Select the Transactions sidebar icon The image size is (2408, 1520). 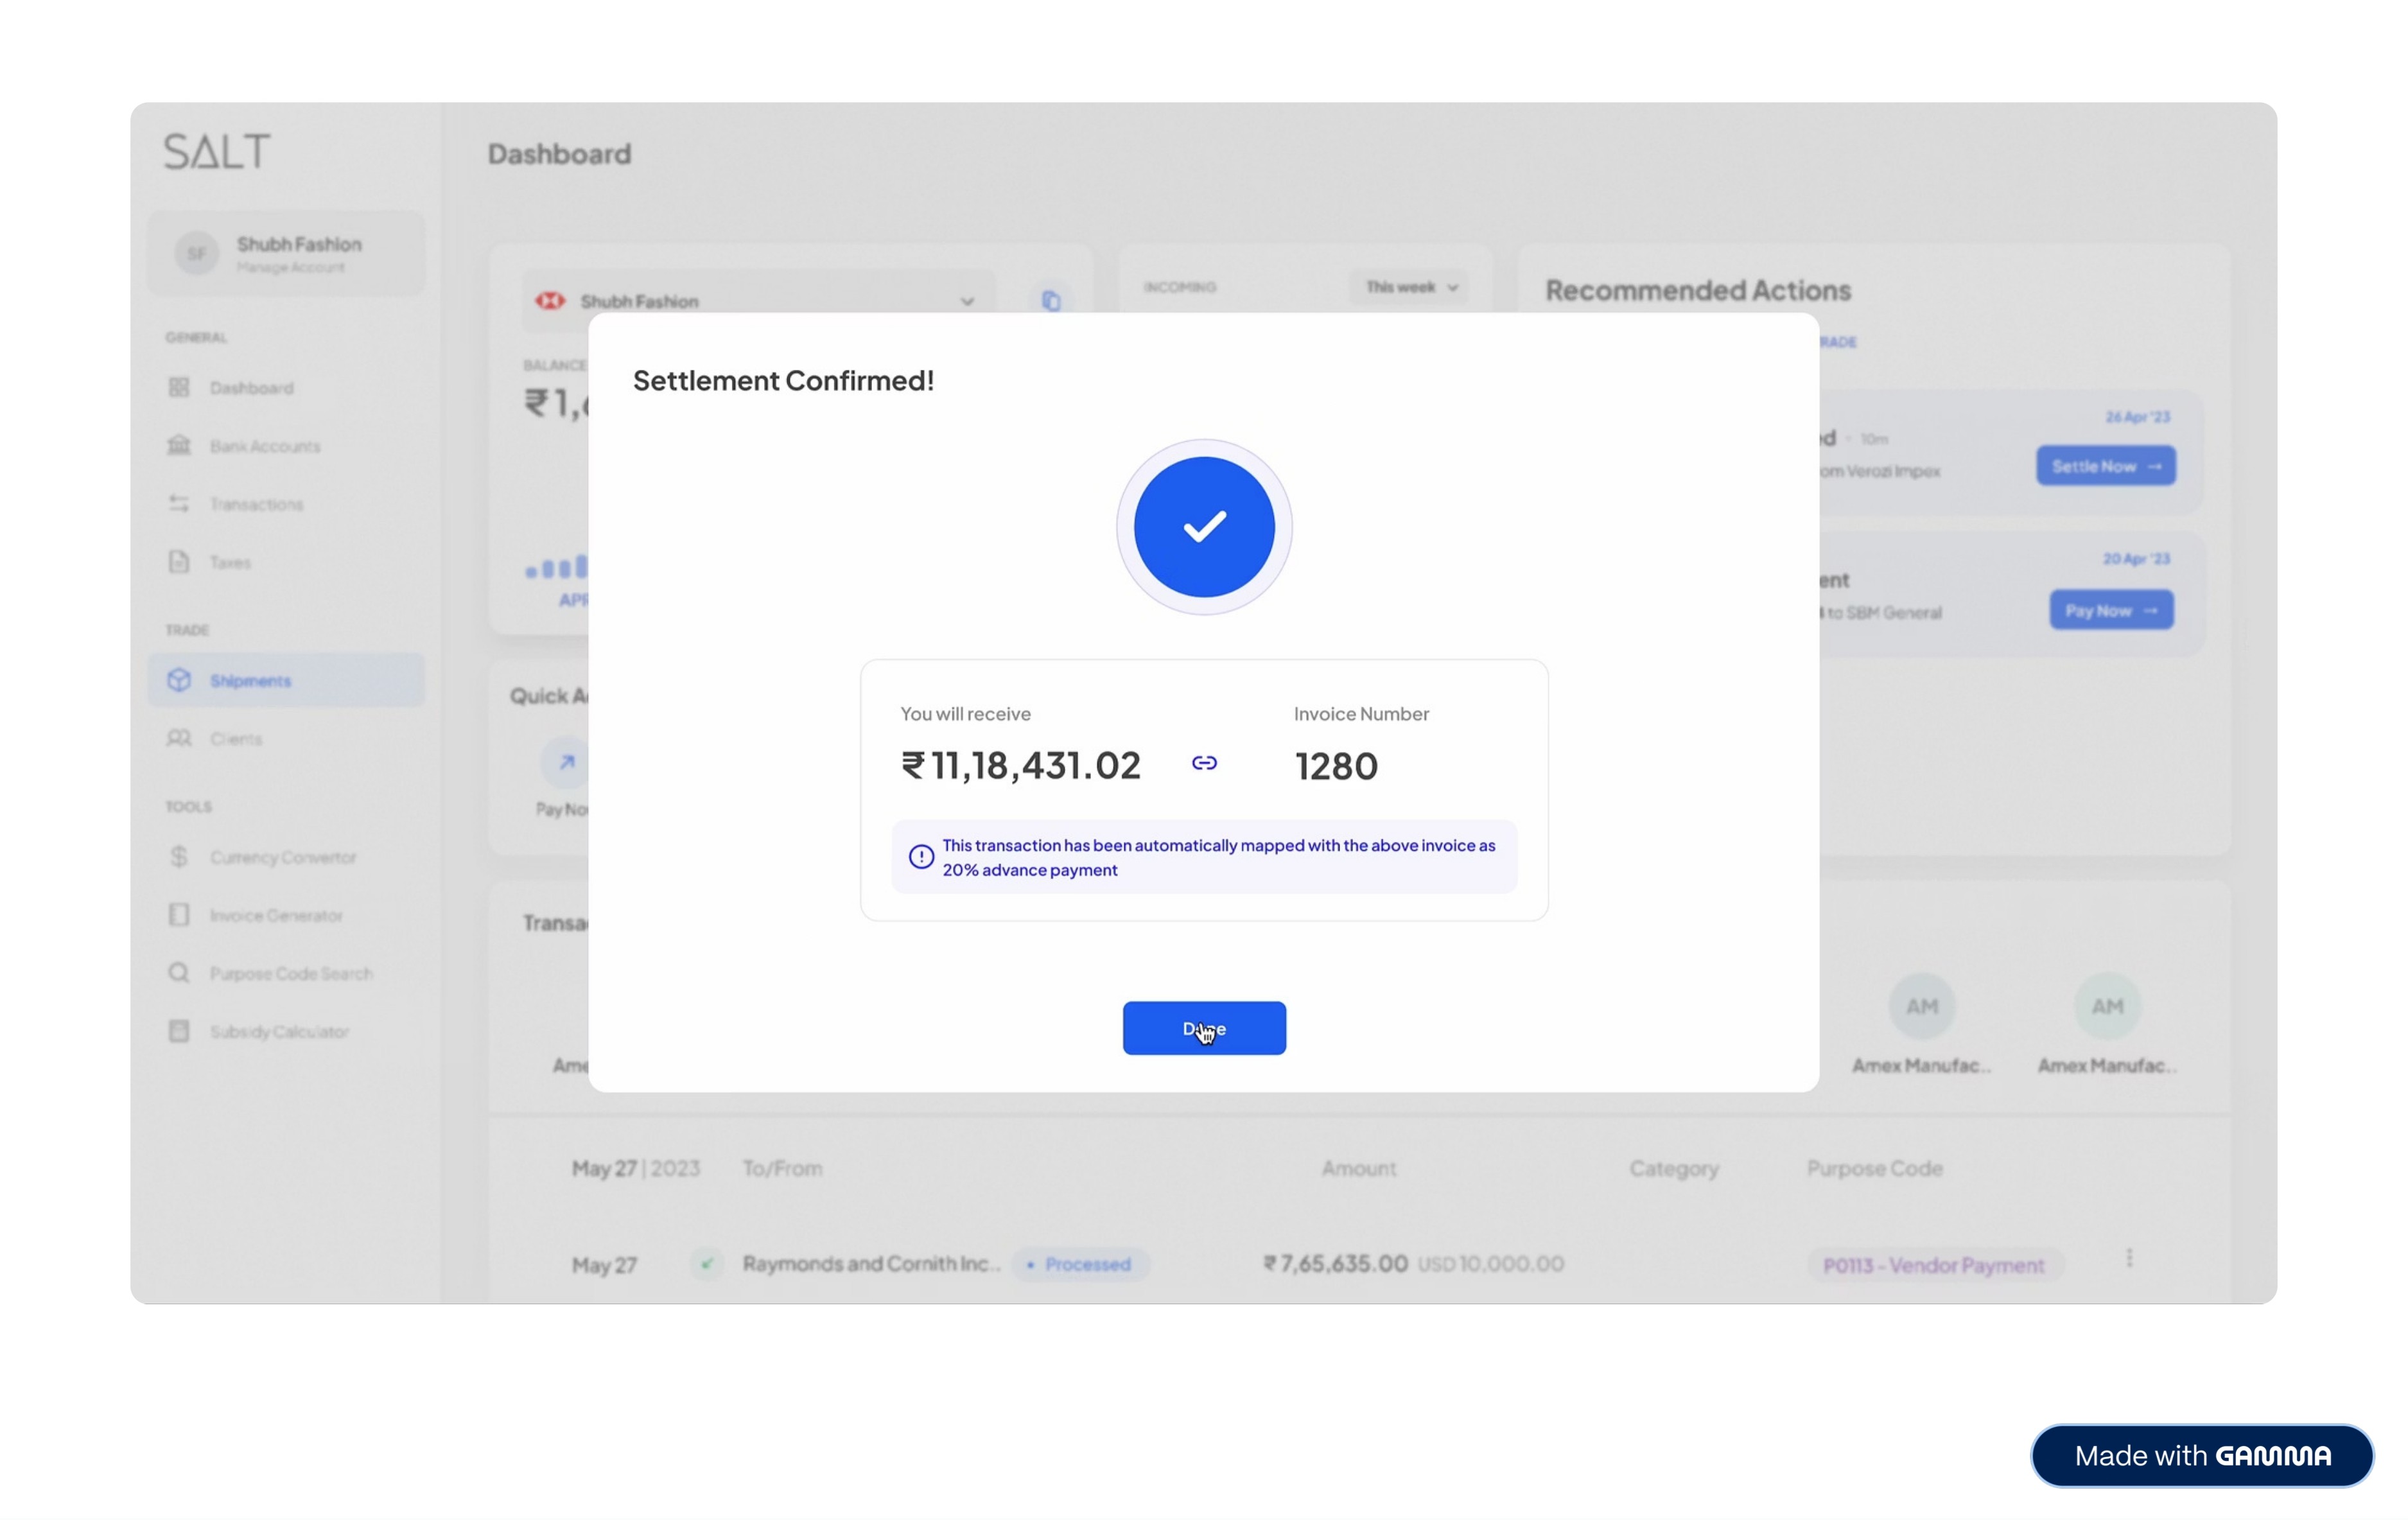coord(179,503)
